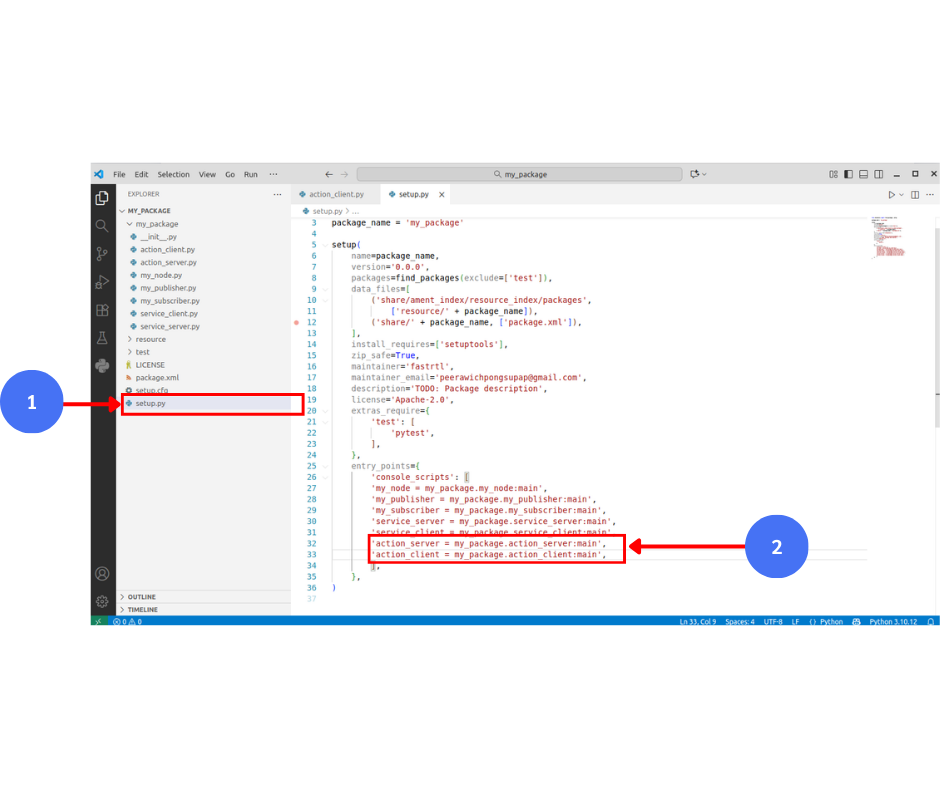Open the Extensions view

click(x=102, y=310)
